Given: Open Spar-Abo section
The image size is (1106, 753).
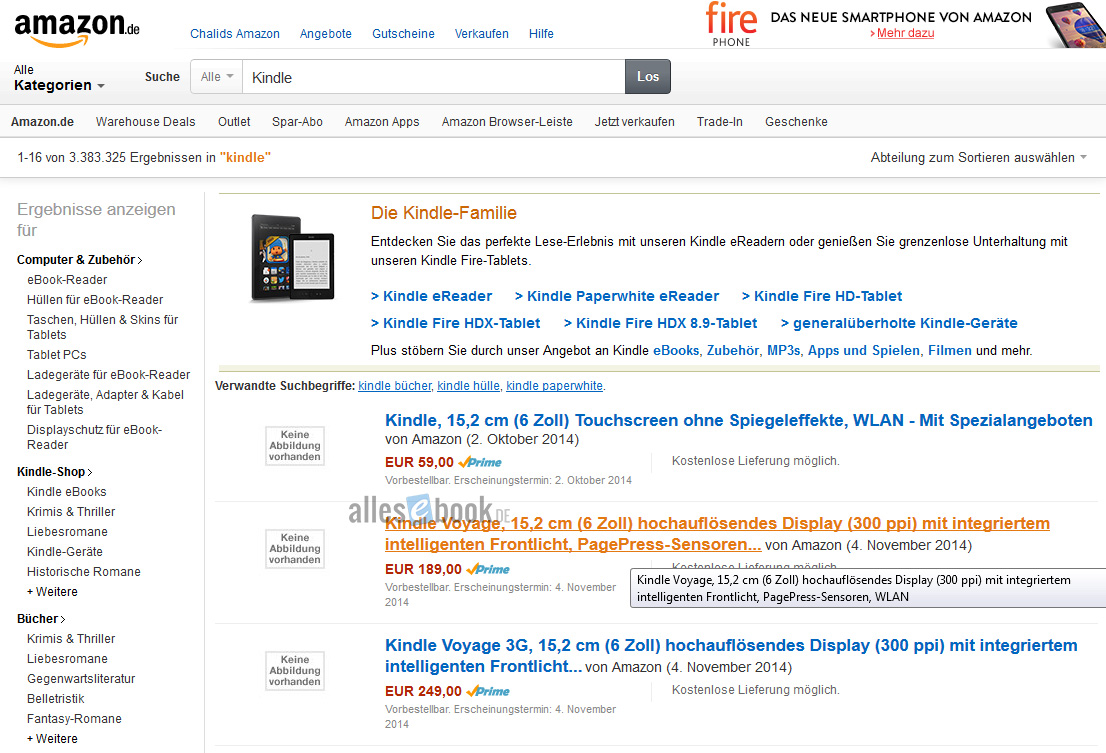Looking at the screenshot, I should 298,122.
